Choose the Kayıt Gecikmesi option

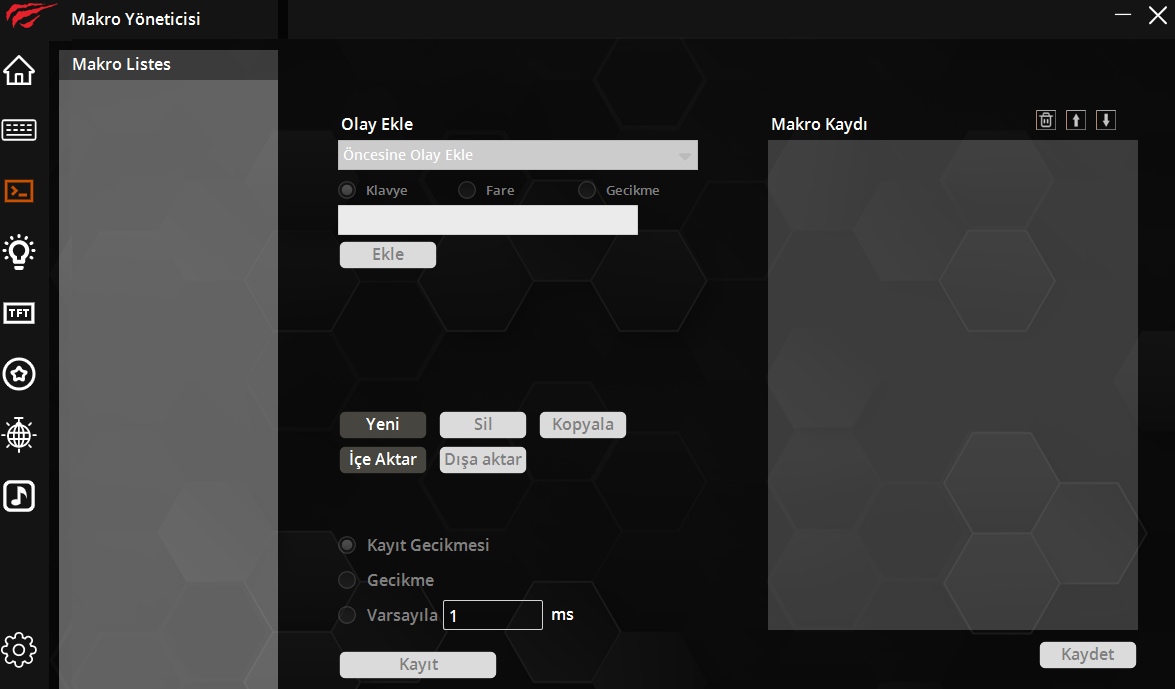tap(347, 545)
